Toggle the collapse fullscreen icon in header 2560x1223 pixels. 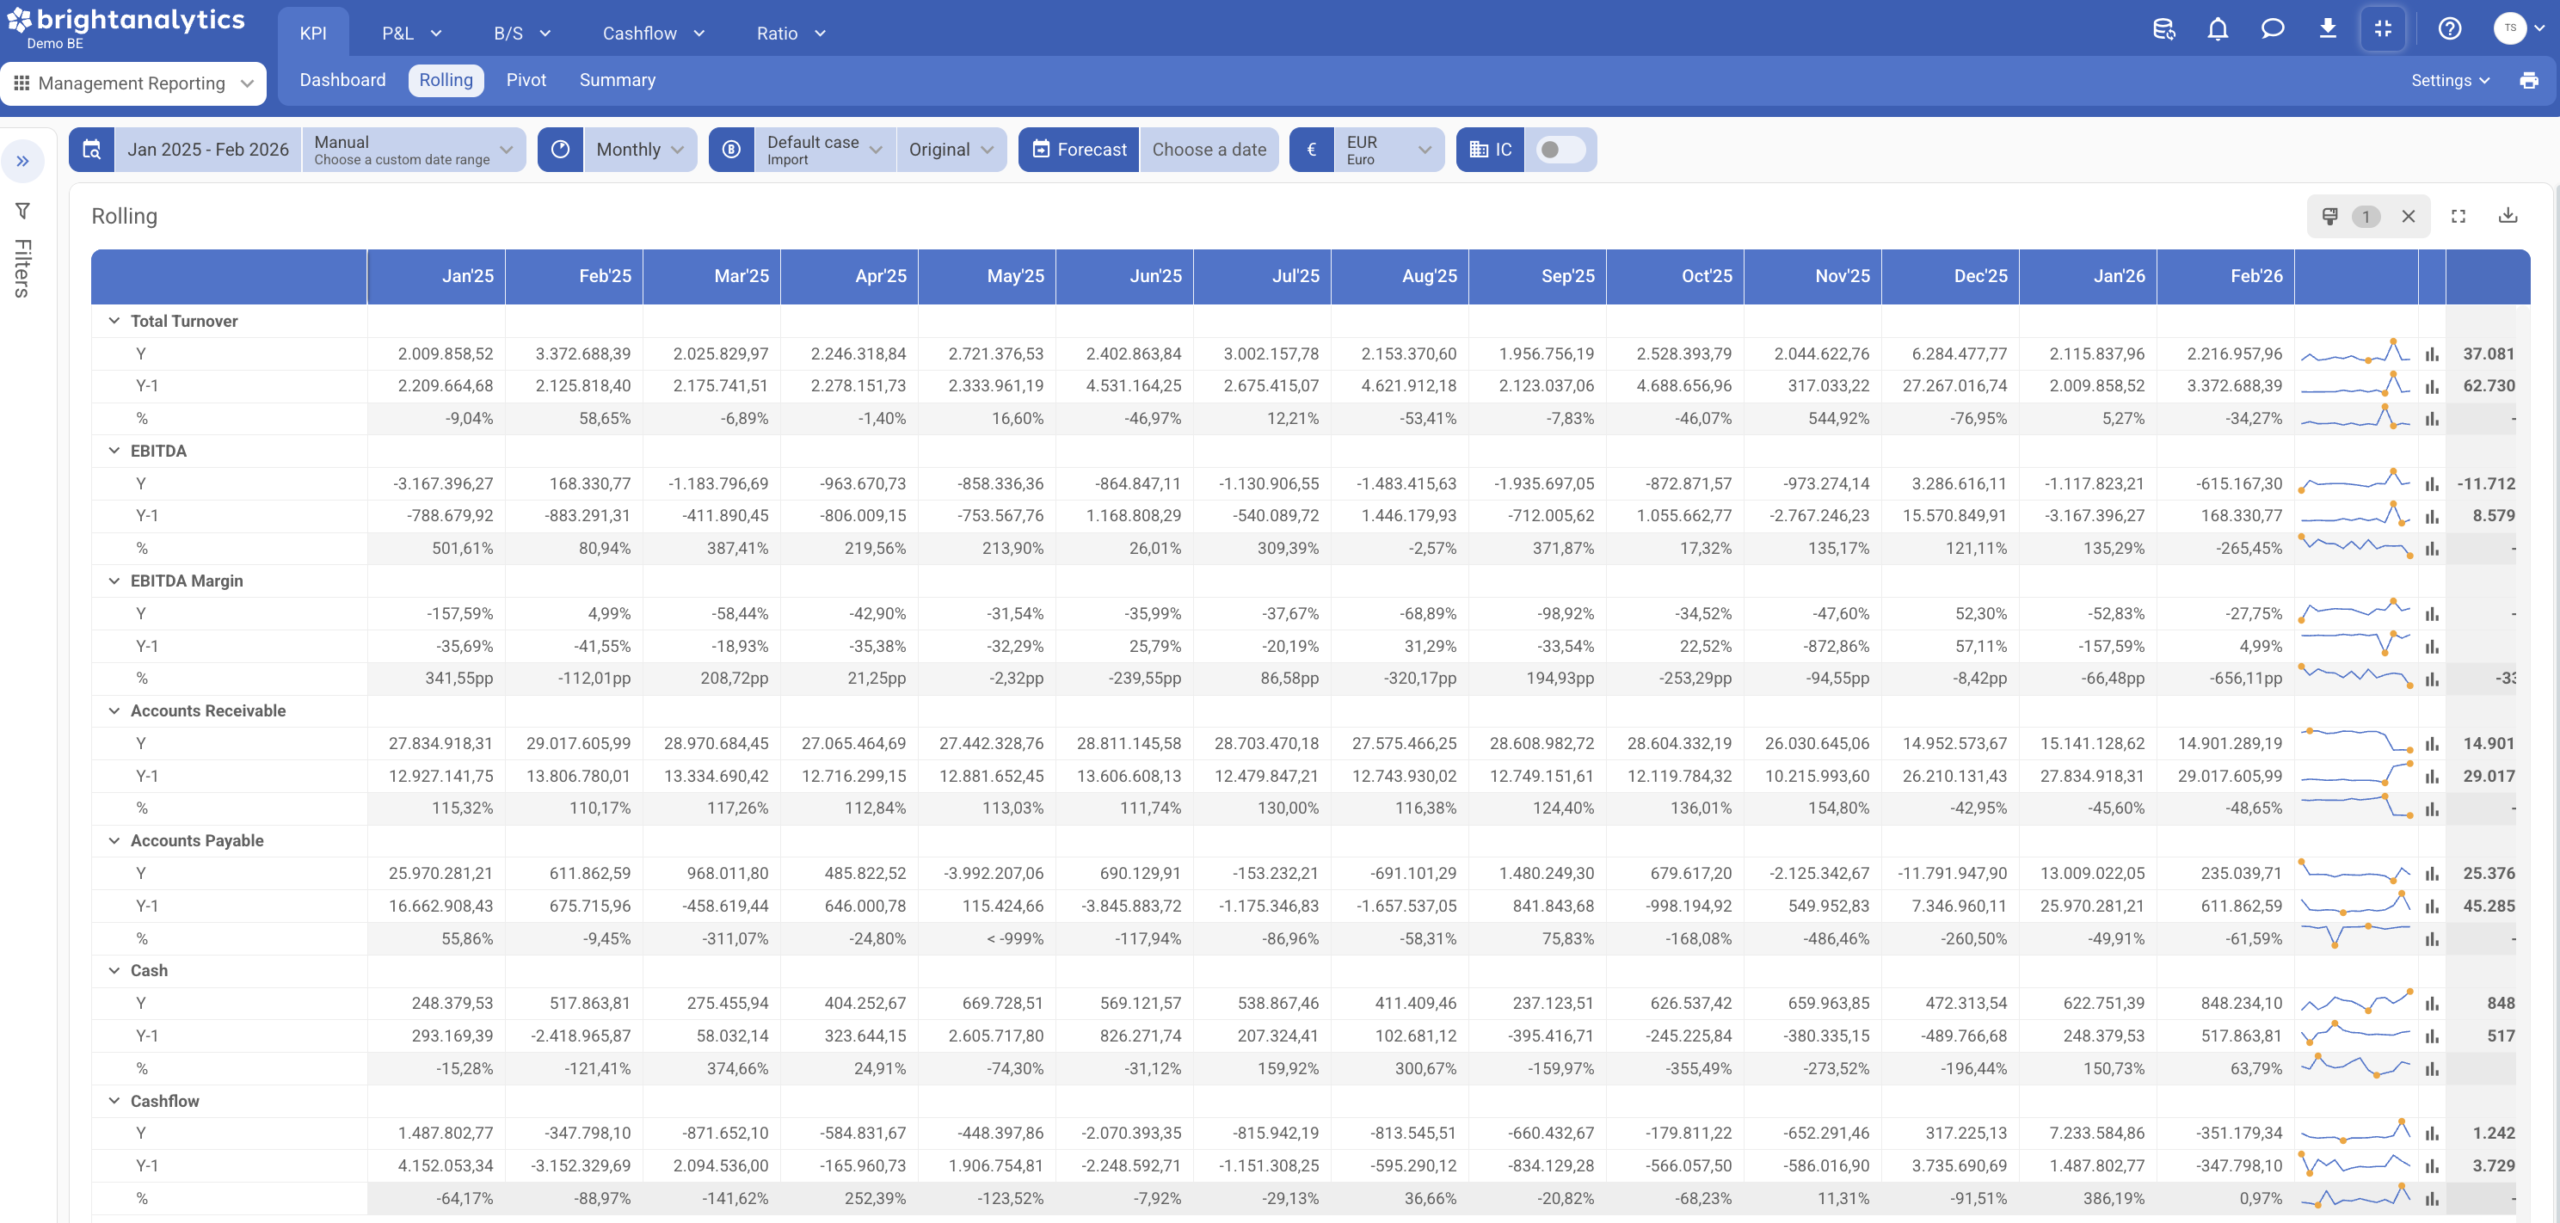pos(2383,29)
